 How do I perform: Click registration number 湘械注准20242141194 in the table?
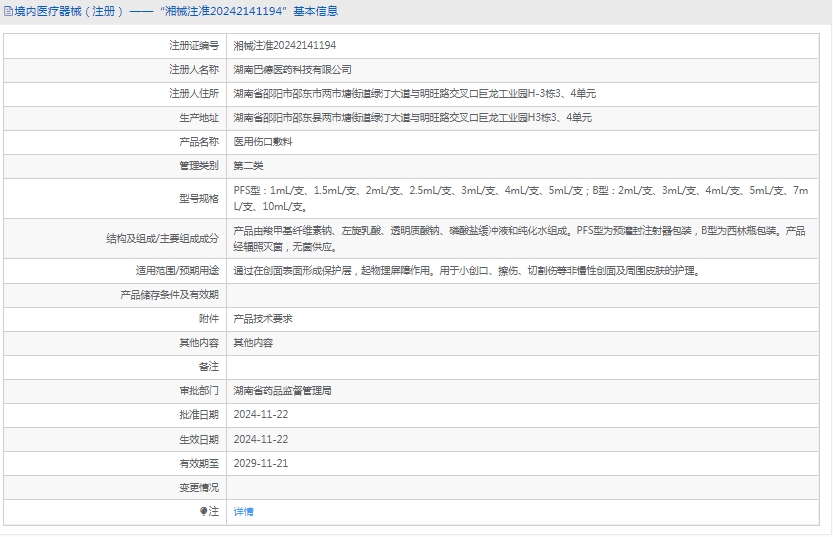click(x=284, y=46)
